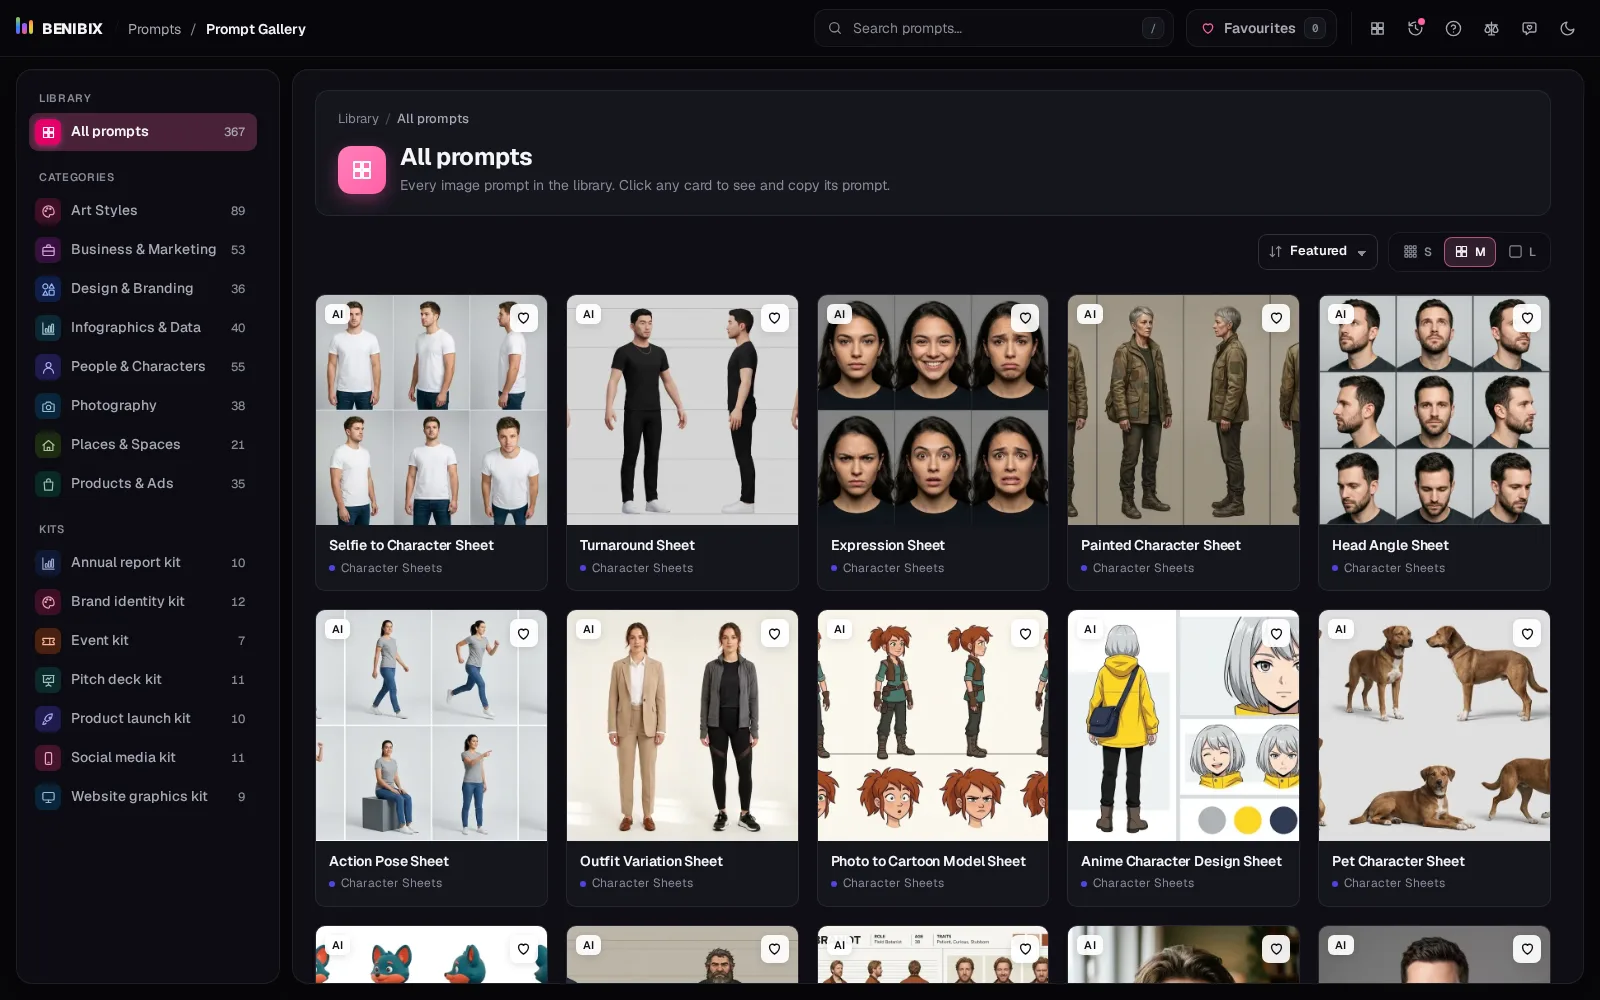Open the Head Angle Sheet thumbnail
Image resolution: width=1600 pixels, height=1000 pixels.
coord(1434,410)
